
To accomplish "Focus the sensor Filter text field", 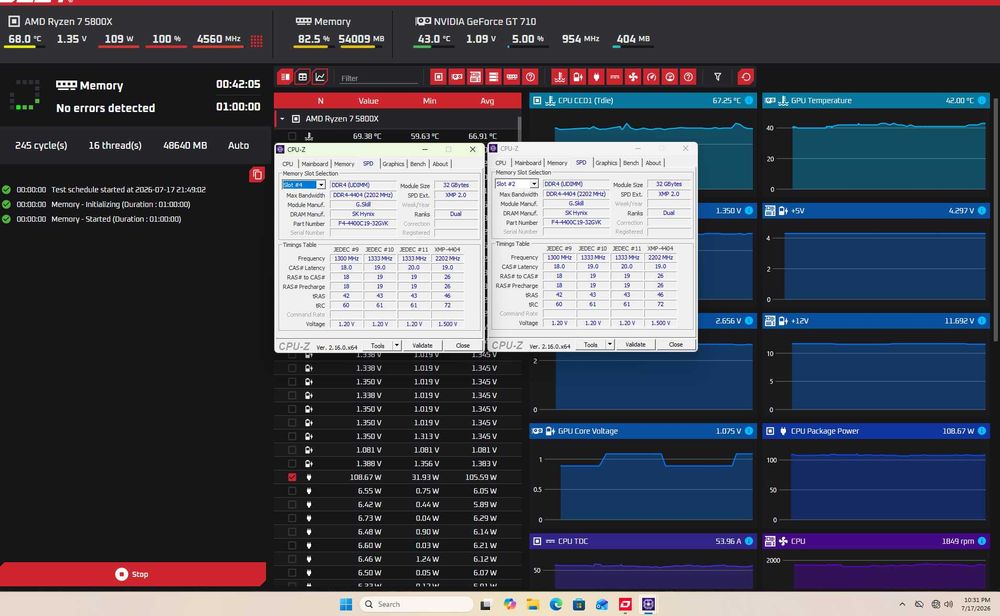I will point(379,78).
